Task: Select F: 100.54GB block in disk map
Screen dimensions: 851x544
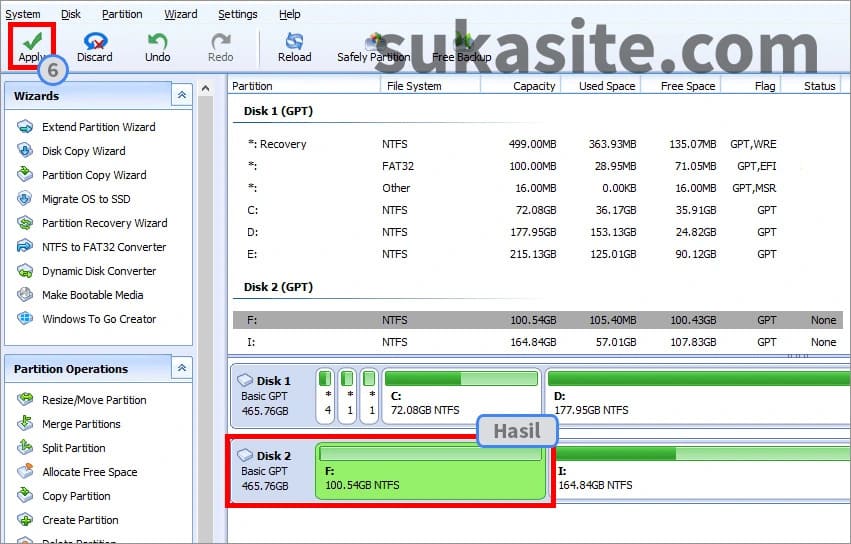Action: point(430,471)
